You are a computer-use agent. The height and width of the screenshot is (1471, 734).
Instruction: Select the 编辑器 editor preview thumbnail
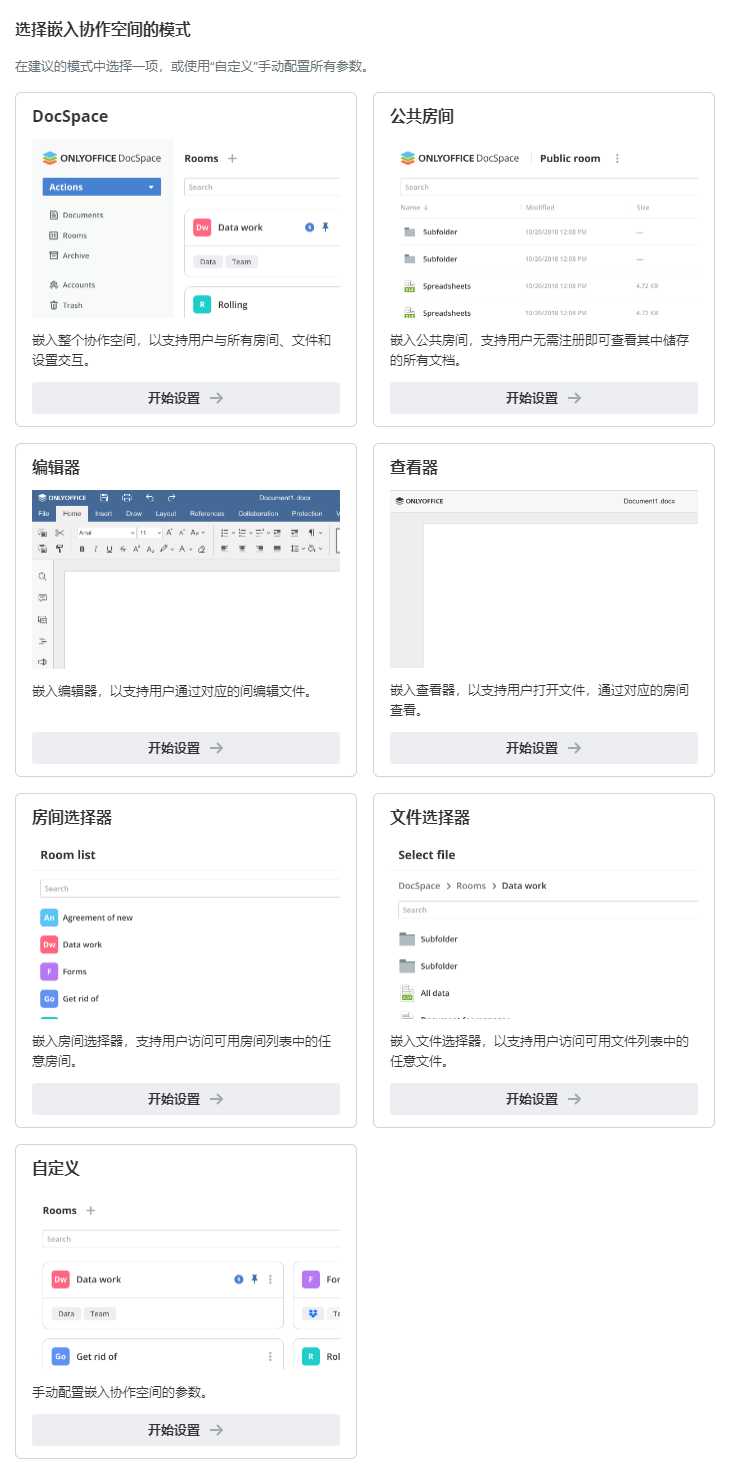pyautogui.click(x=186, y=579)
